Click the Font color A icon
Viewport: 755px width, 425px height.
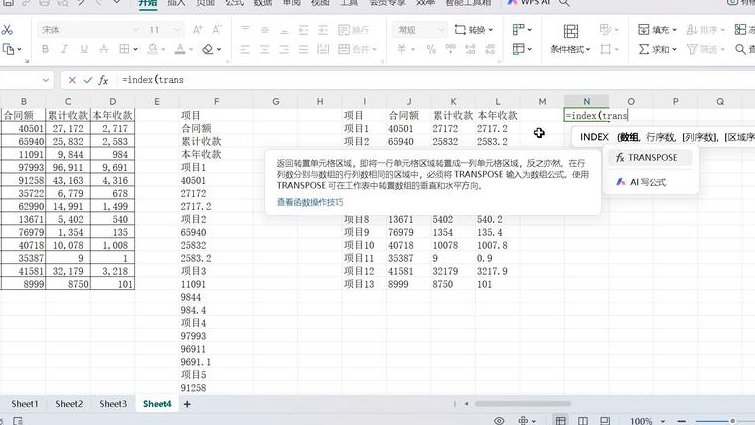pos(180,49)
